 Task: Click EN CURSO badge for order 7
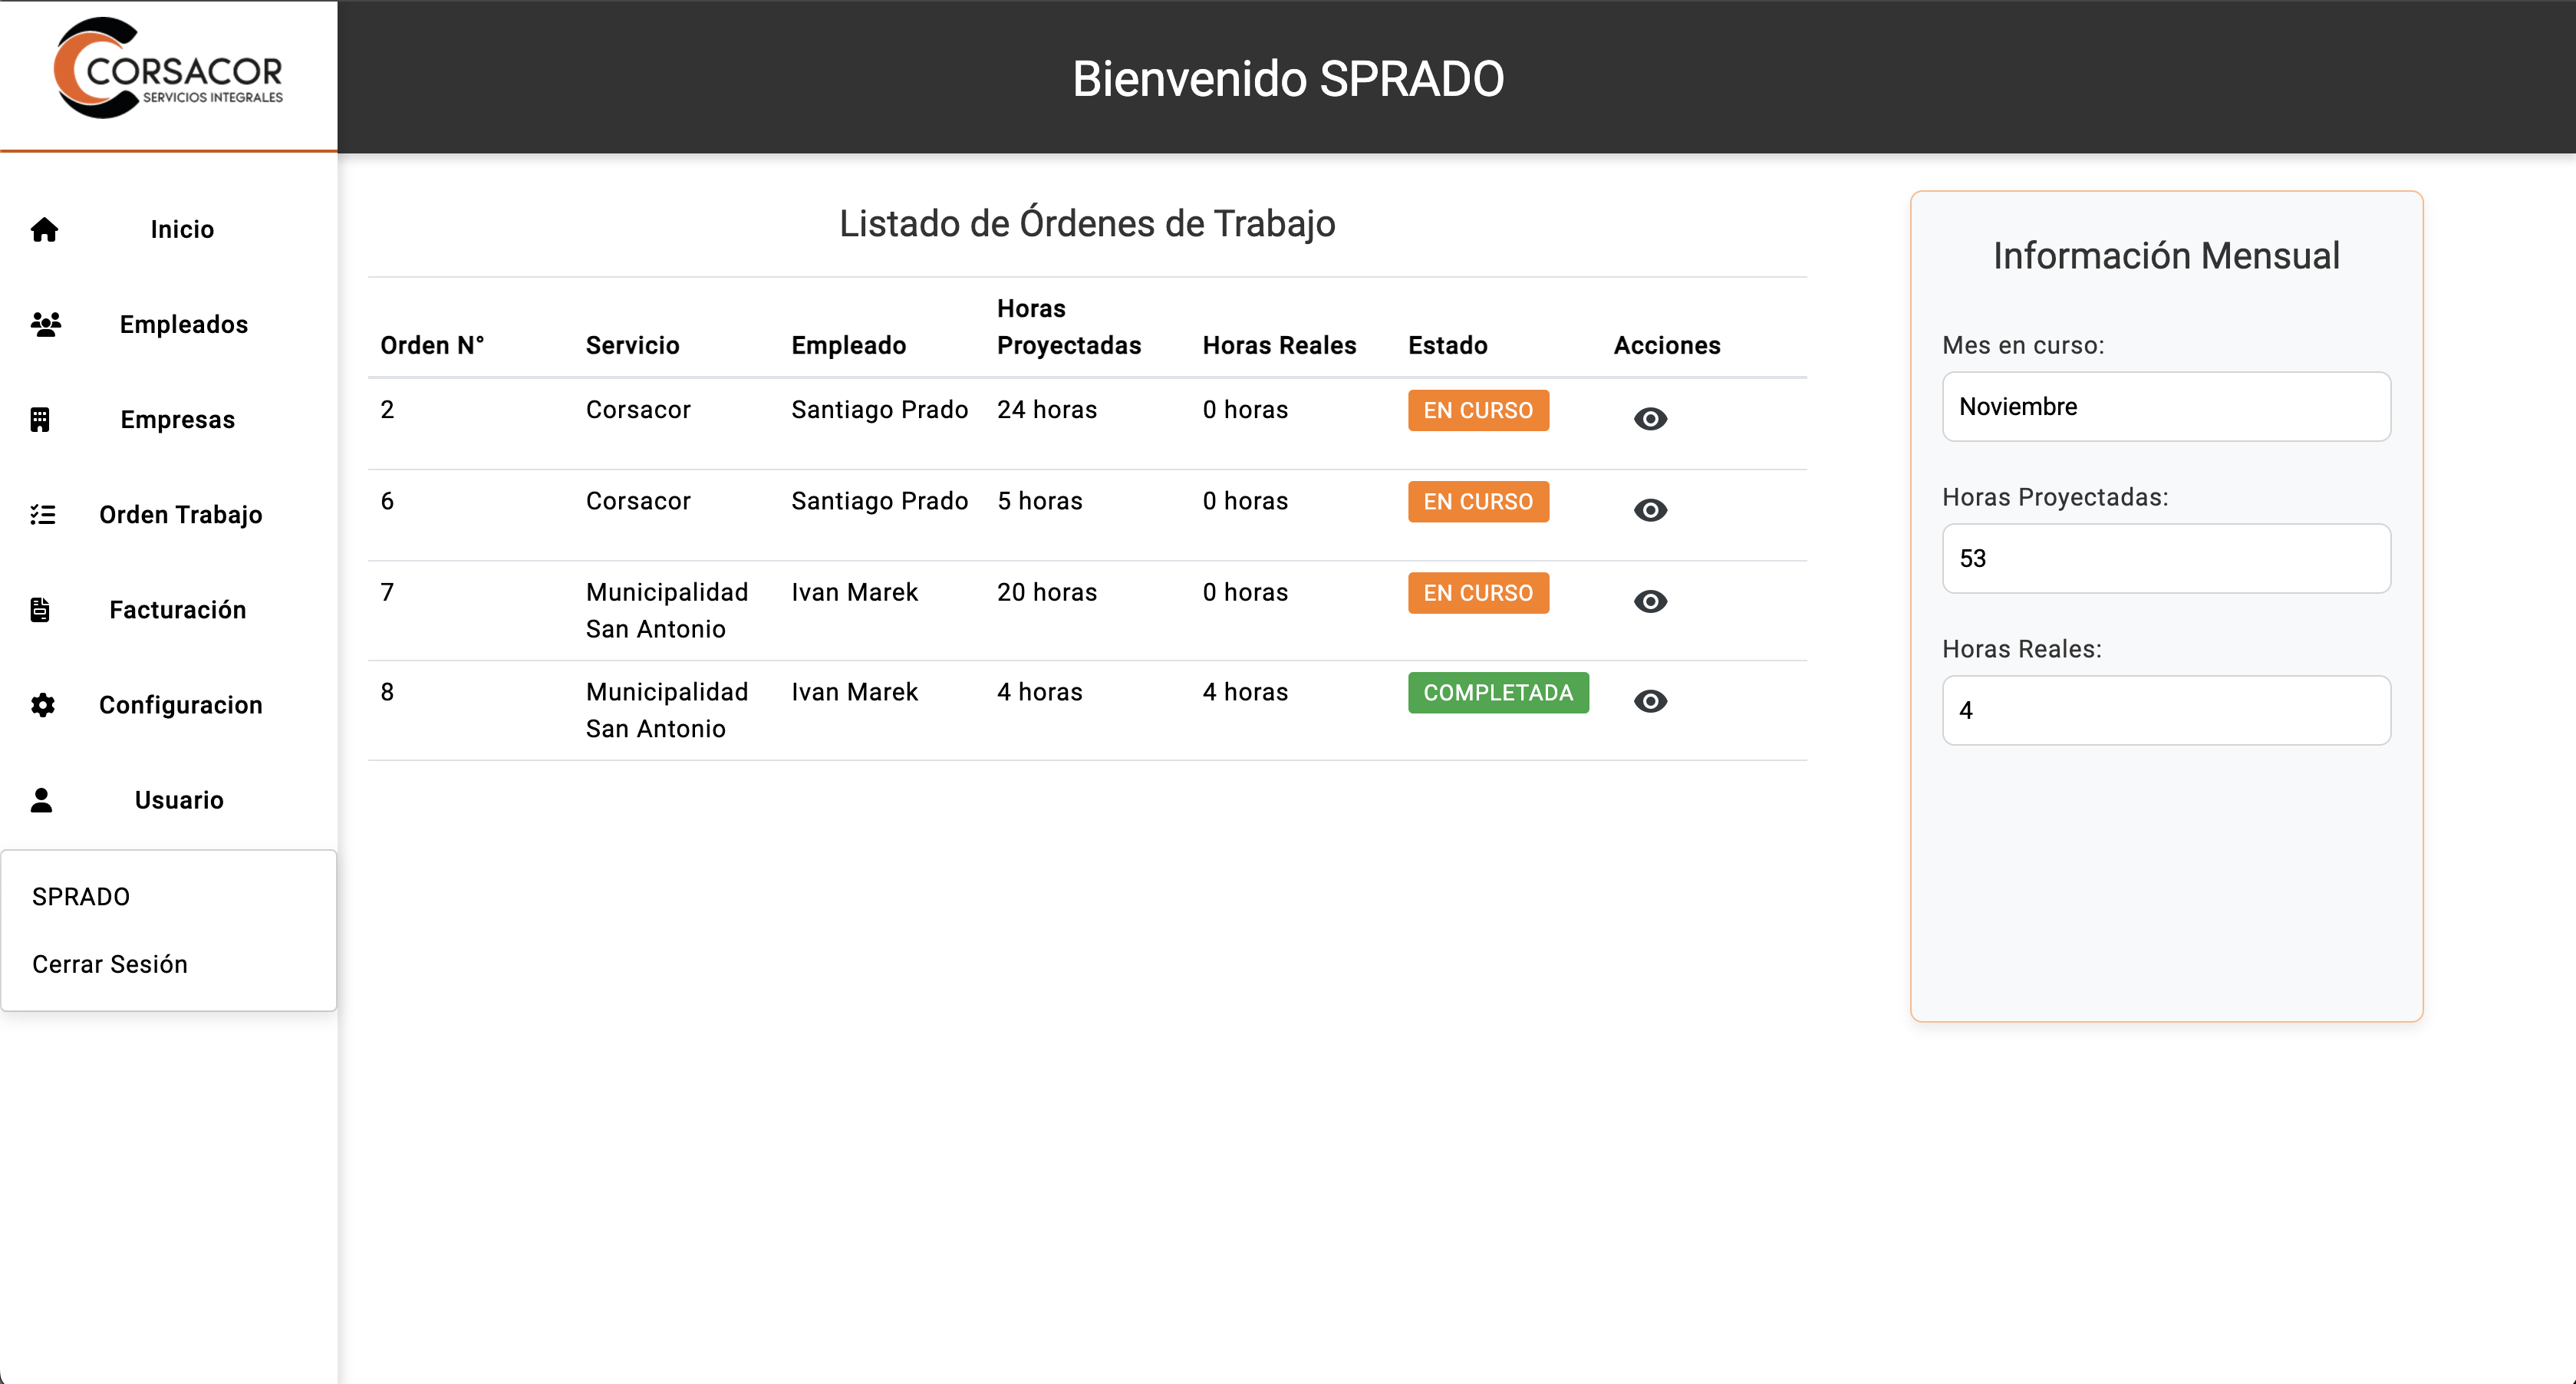(x=1477, y=593)
